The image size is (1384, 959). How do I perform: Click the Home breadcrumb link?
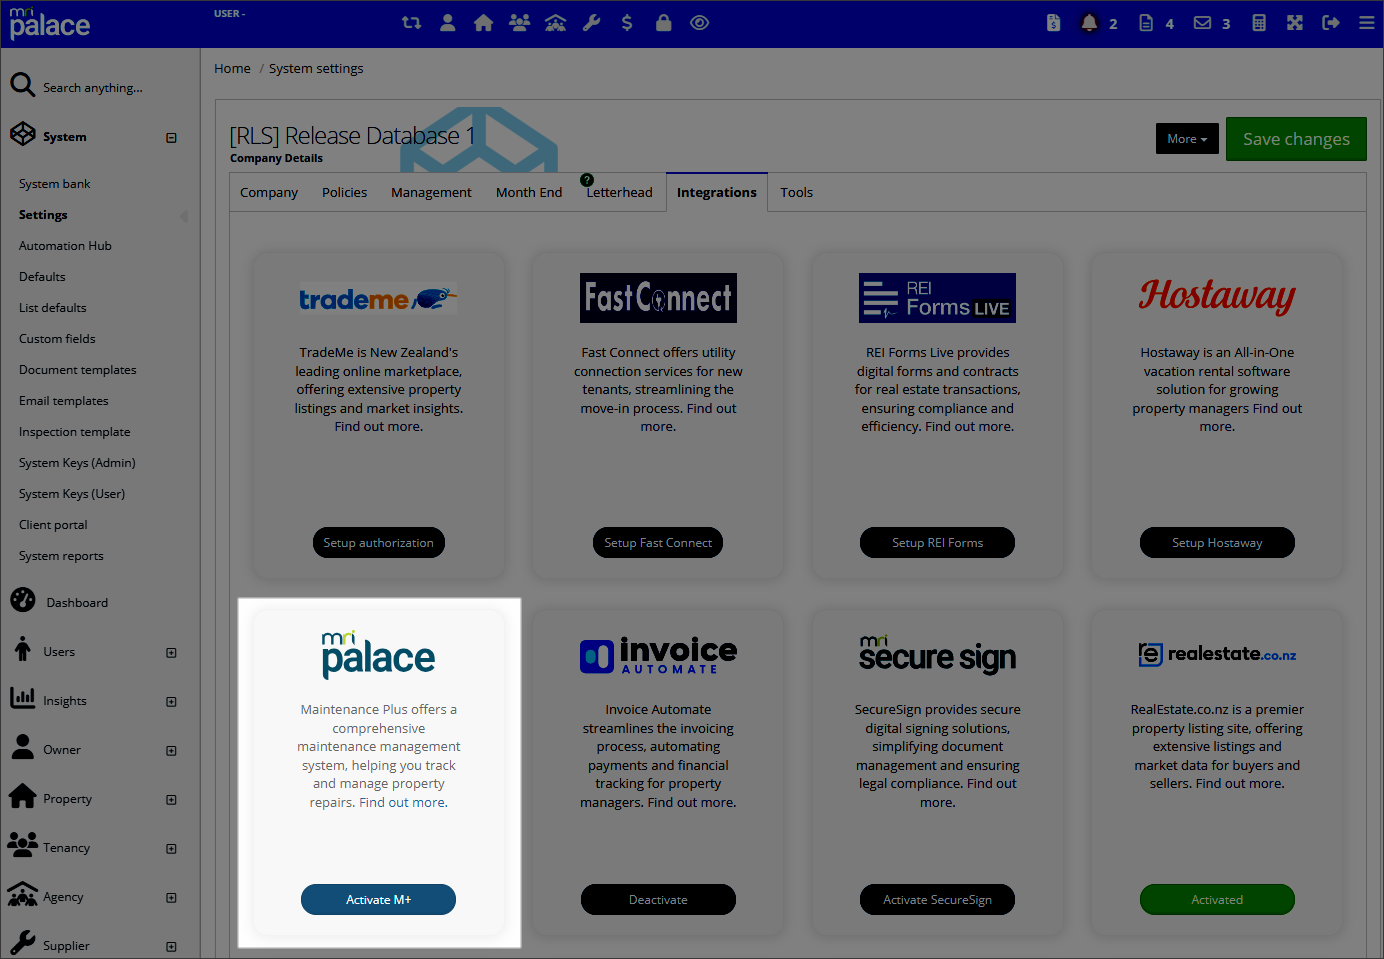click(x=232, y=69)
